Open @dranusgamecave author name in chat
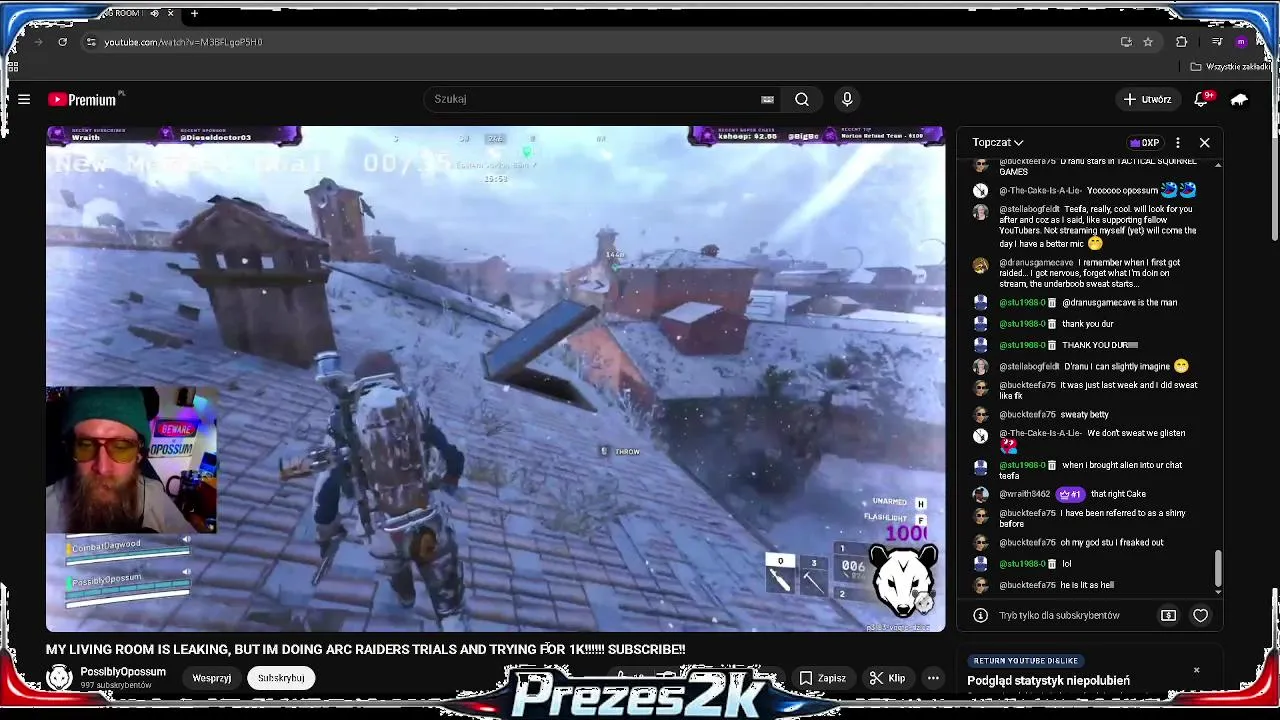 coord(1036,263)
